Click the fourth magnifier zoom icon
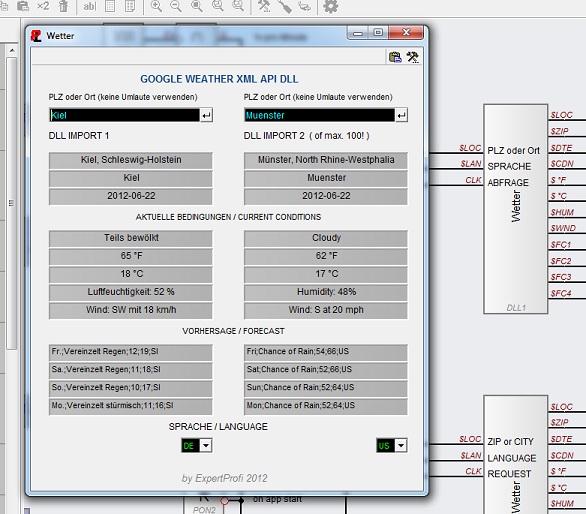The image size is (586, 514). 218,5
